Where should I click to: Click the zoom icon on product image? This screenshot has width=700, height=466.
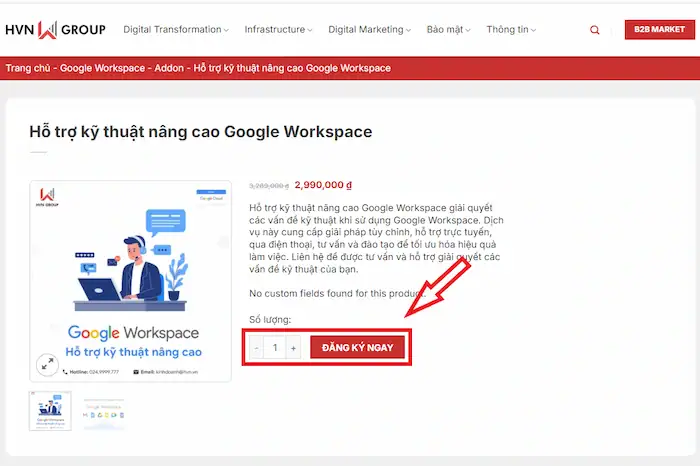pyautogui.click(x=46, y=364)
